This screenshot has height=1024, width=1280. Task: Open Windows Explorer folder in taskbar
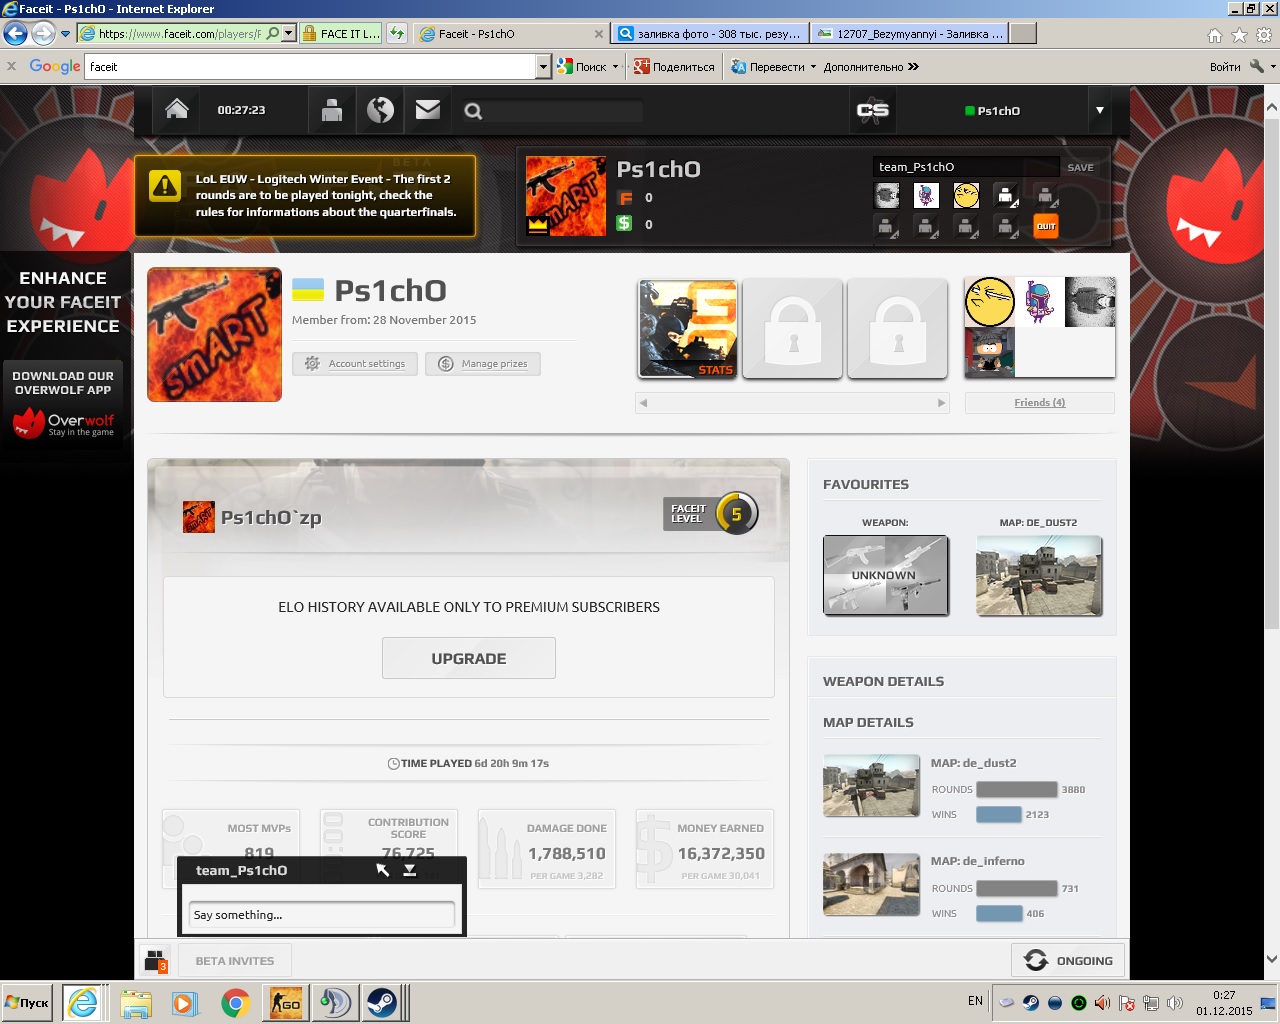pos(136,1003)
